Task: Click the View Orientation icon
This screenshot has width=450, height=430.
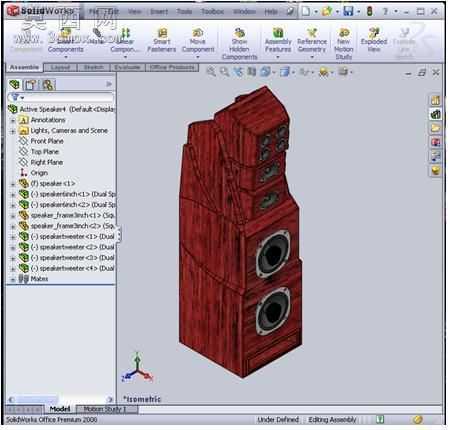Action: [x=265, y=71]
